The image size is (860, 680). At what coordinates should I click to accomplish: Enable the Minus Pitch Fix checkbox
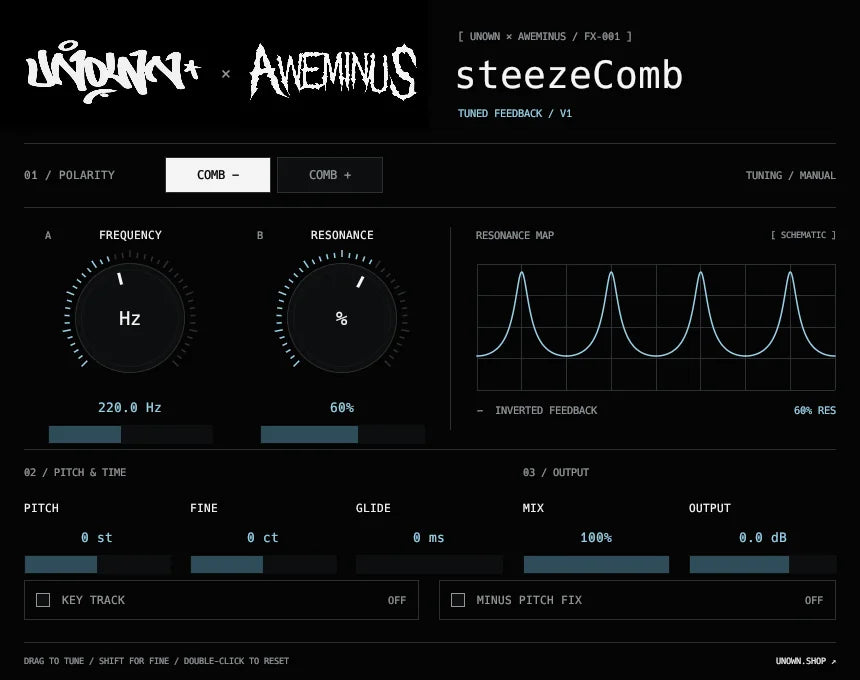point(458,600)
